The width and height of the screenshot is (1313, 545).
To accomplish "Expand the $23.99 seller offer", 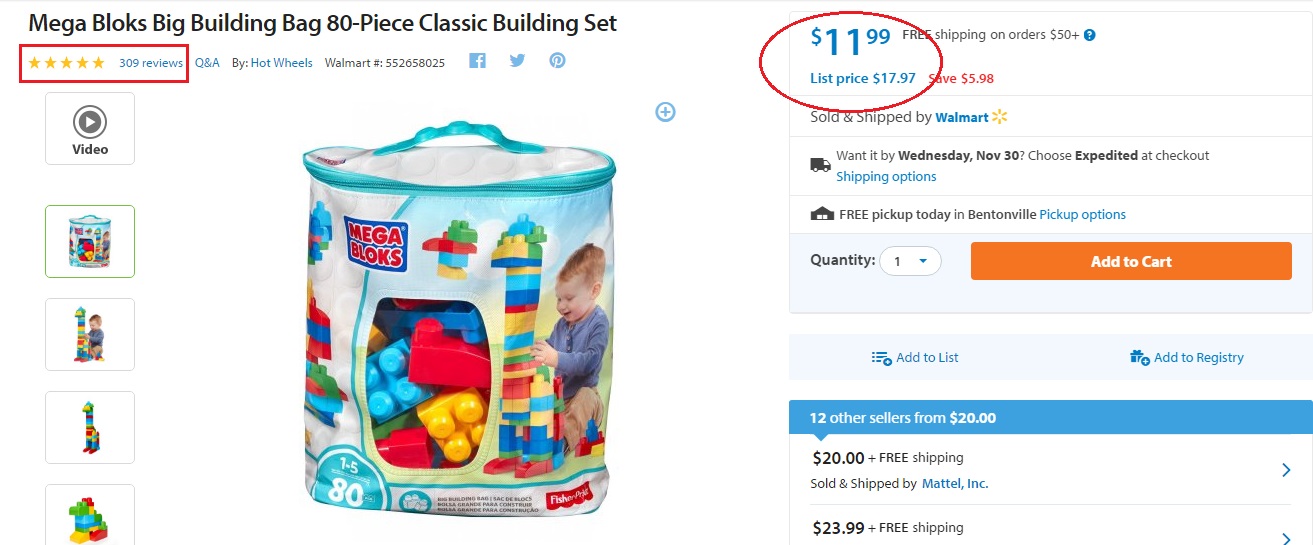I will pos(1286,536).
